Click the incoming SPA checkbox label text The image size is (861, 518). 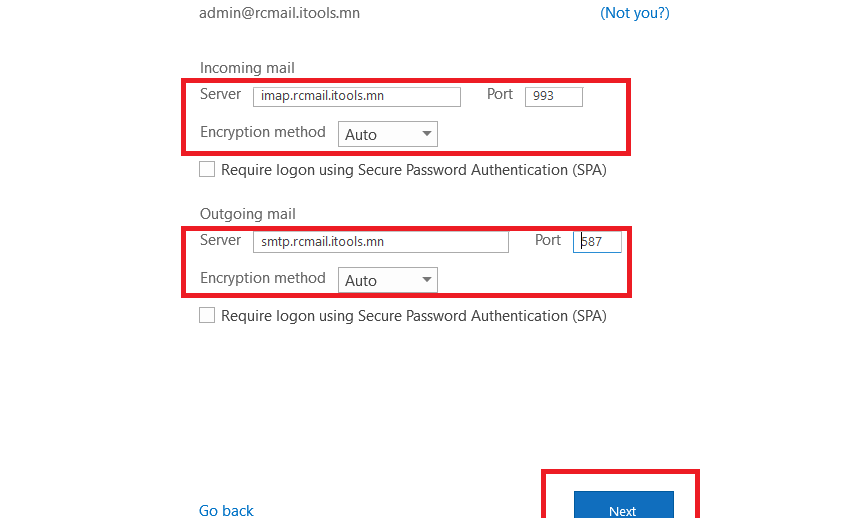[413, 170]
